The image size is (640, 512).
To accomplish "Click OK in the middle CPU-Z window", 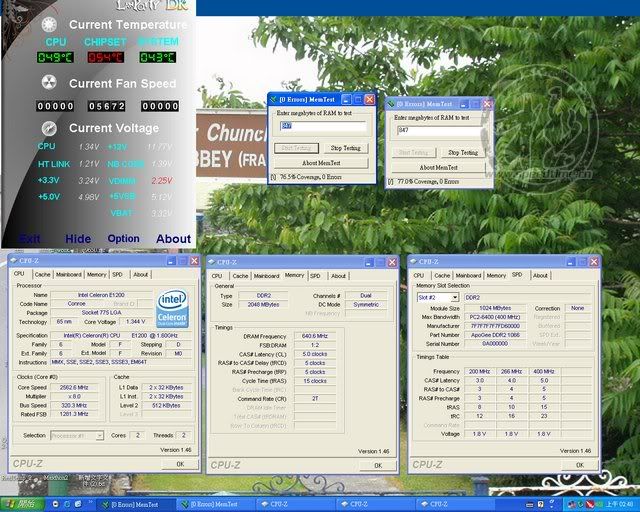I will pyautogui.click(x=378, y=465).
